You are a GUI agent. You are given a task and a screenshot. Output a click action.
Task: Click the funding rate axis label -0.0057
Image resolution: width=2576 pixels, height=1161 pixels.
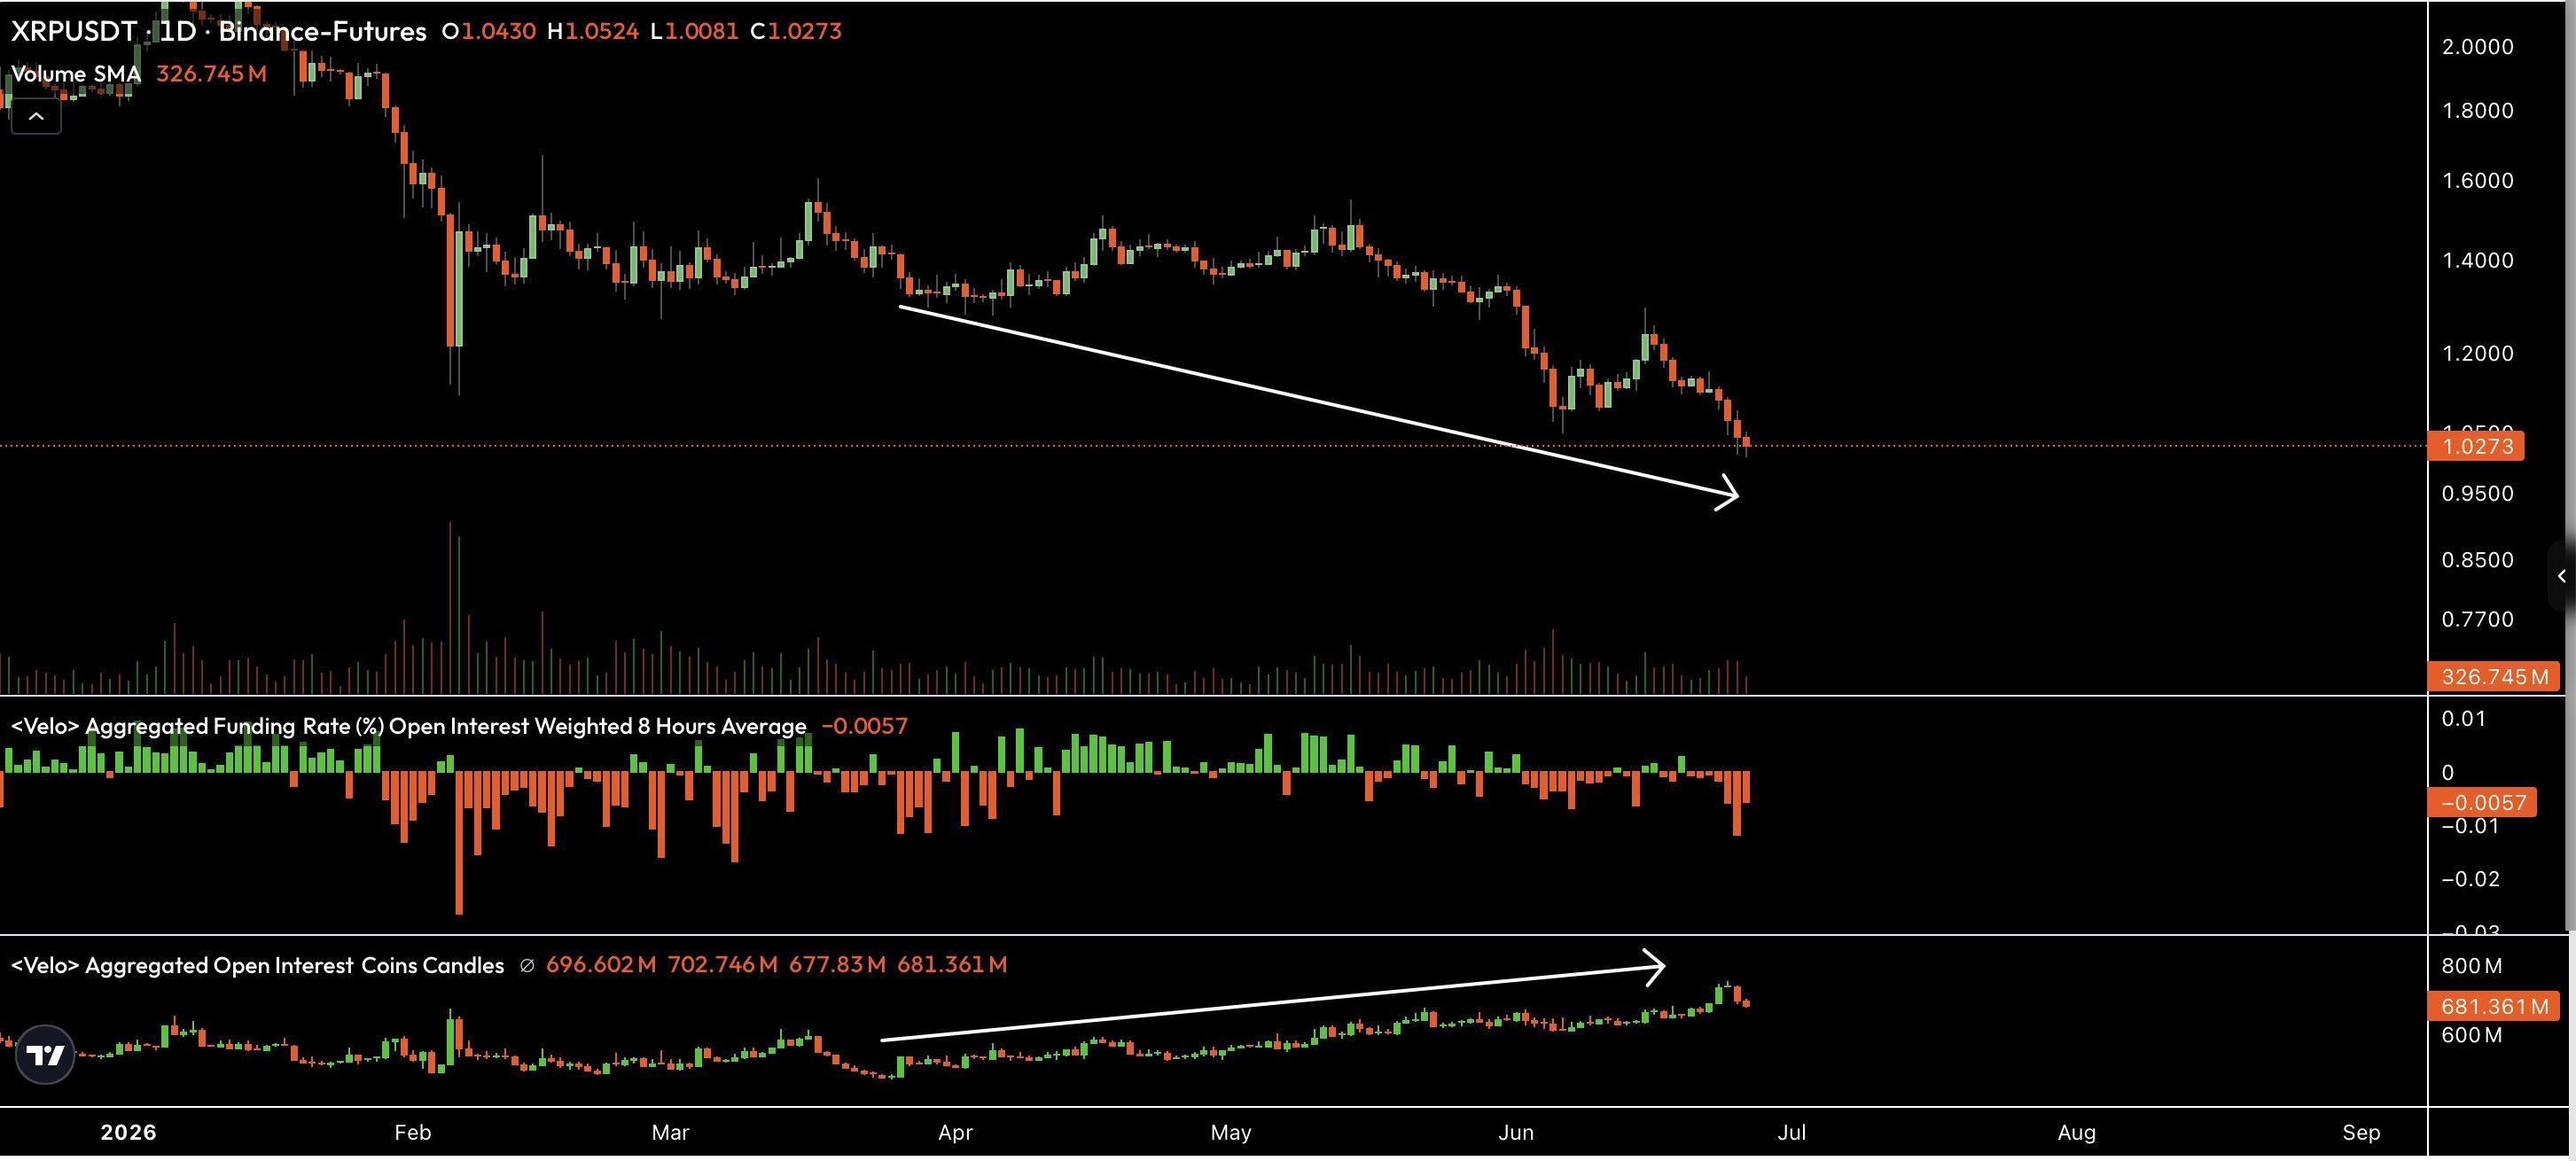2483,803
